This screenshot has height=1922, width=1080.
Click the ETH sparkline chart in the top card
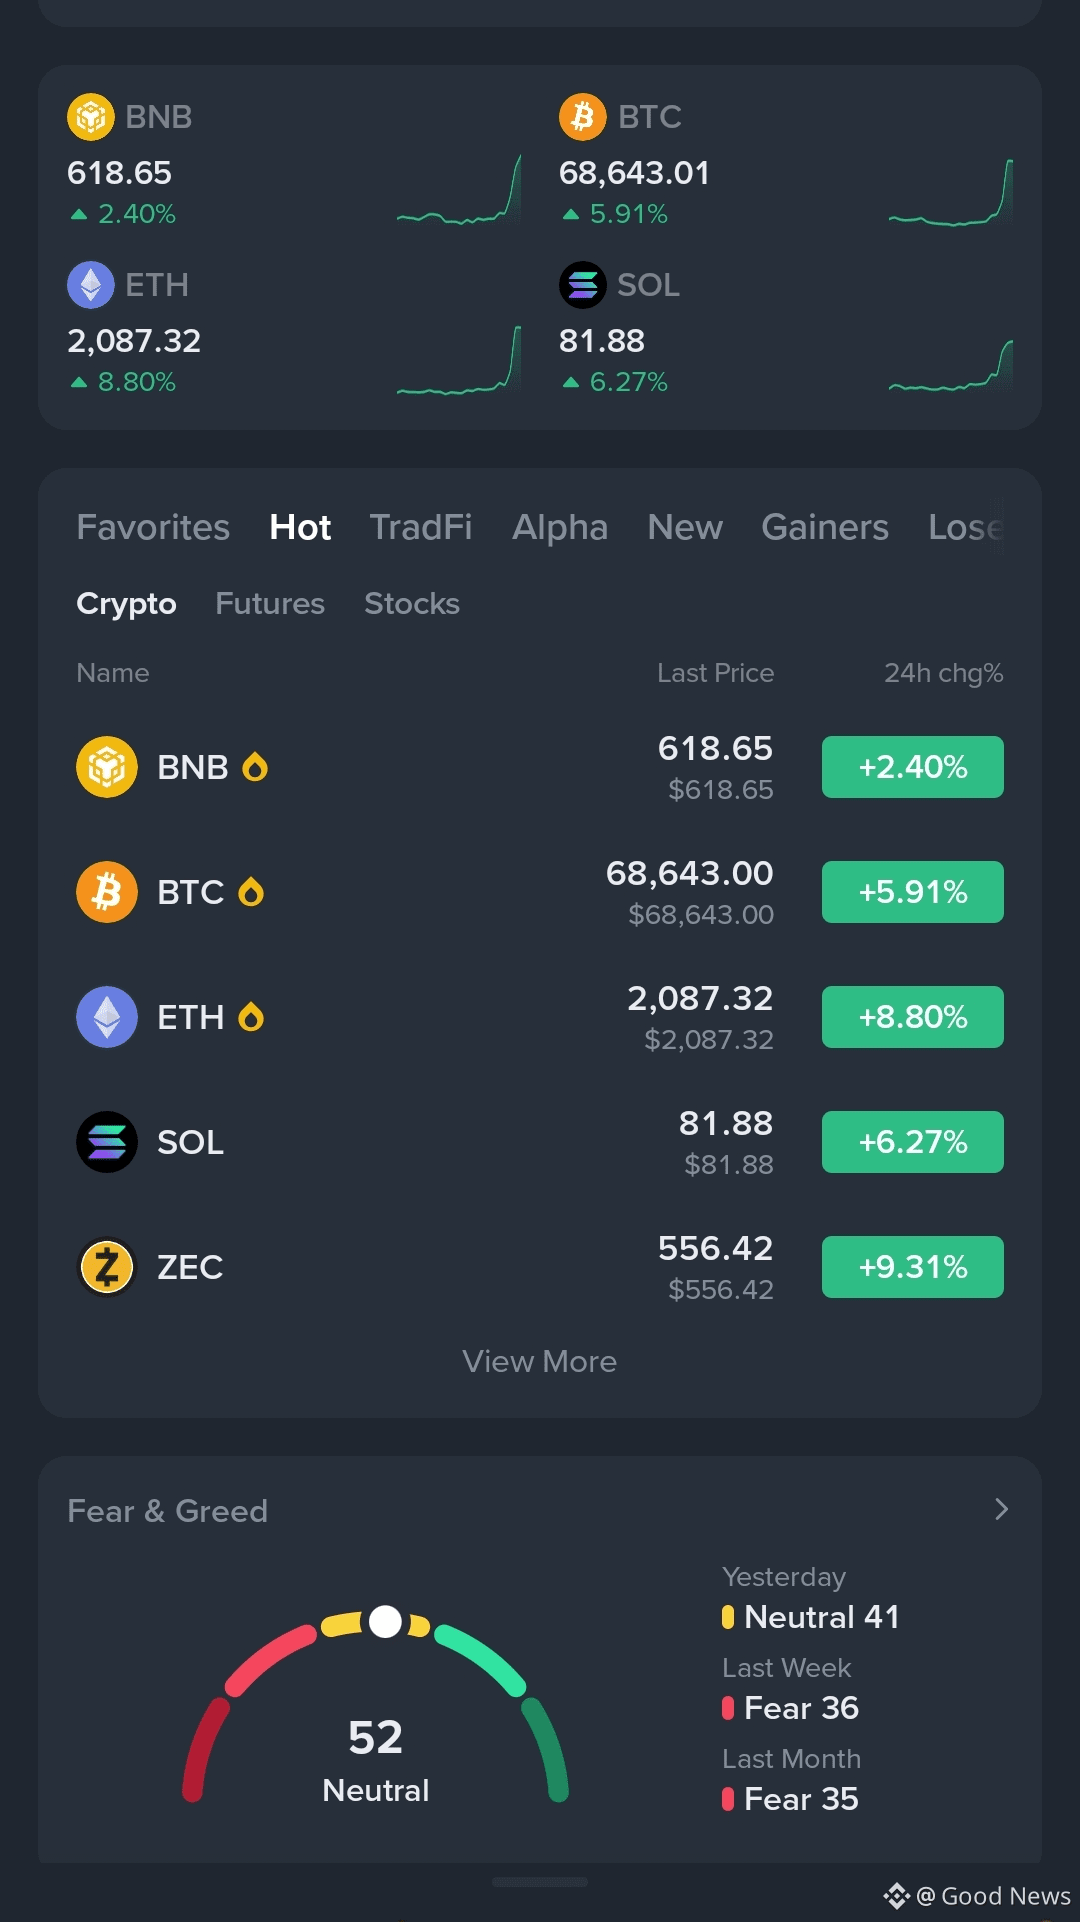[459, 360]
